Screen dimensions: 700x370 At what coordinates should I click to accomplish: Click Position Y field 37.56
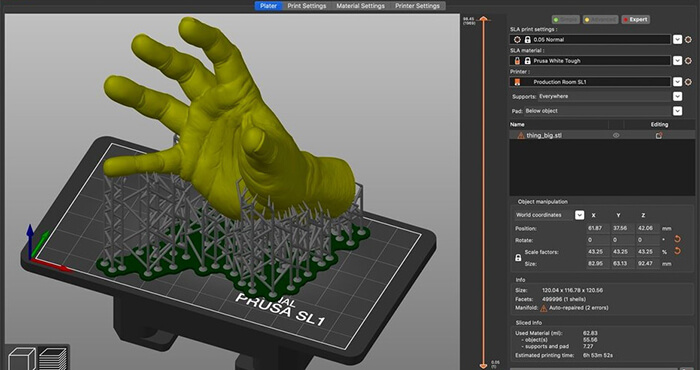[x=623, y=228]
